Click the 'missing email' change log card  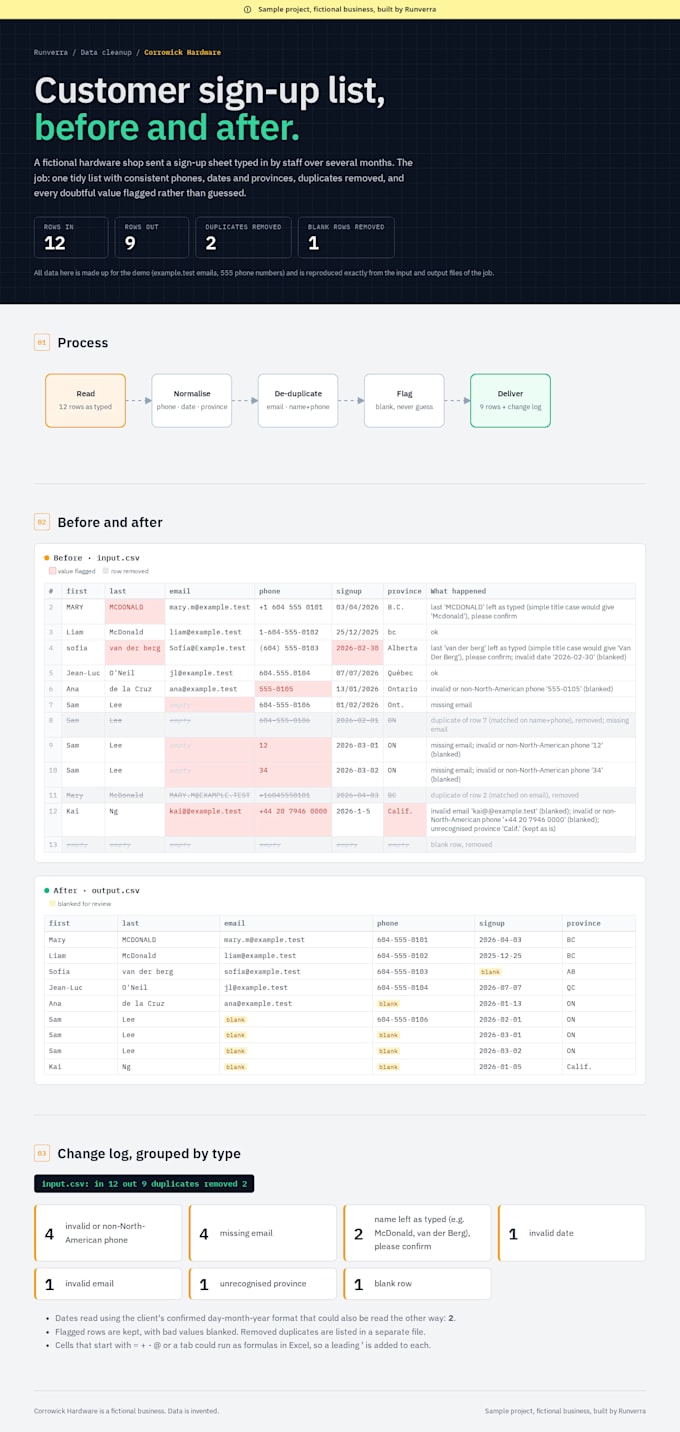pos(263,1233)
